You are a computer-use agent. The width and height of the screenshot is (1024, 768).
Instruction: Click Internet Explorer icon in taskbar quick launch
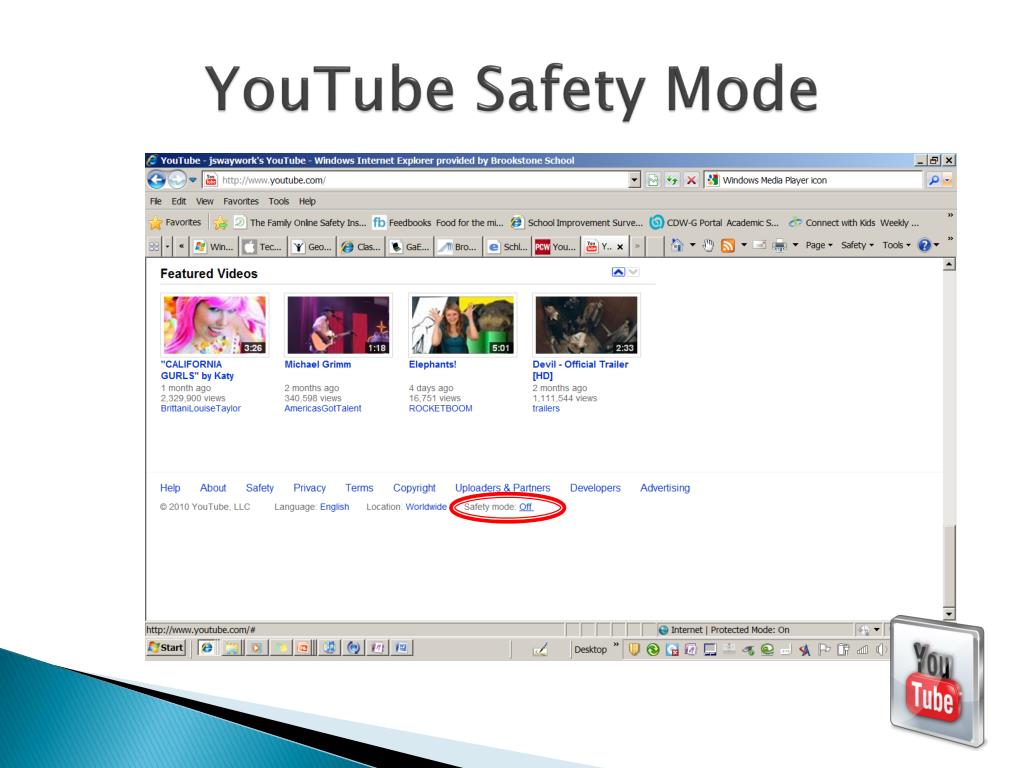206,648
